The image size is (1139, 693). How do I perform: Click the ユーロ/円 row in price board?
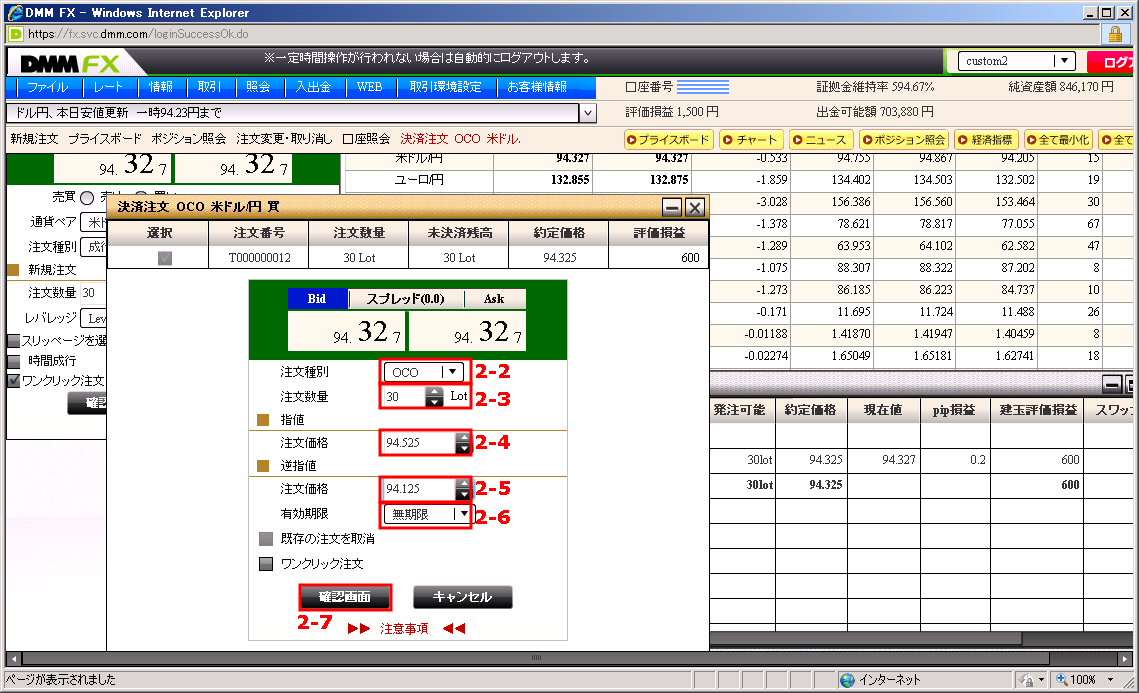tap(739, 180)
